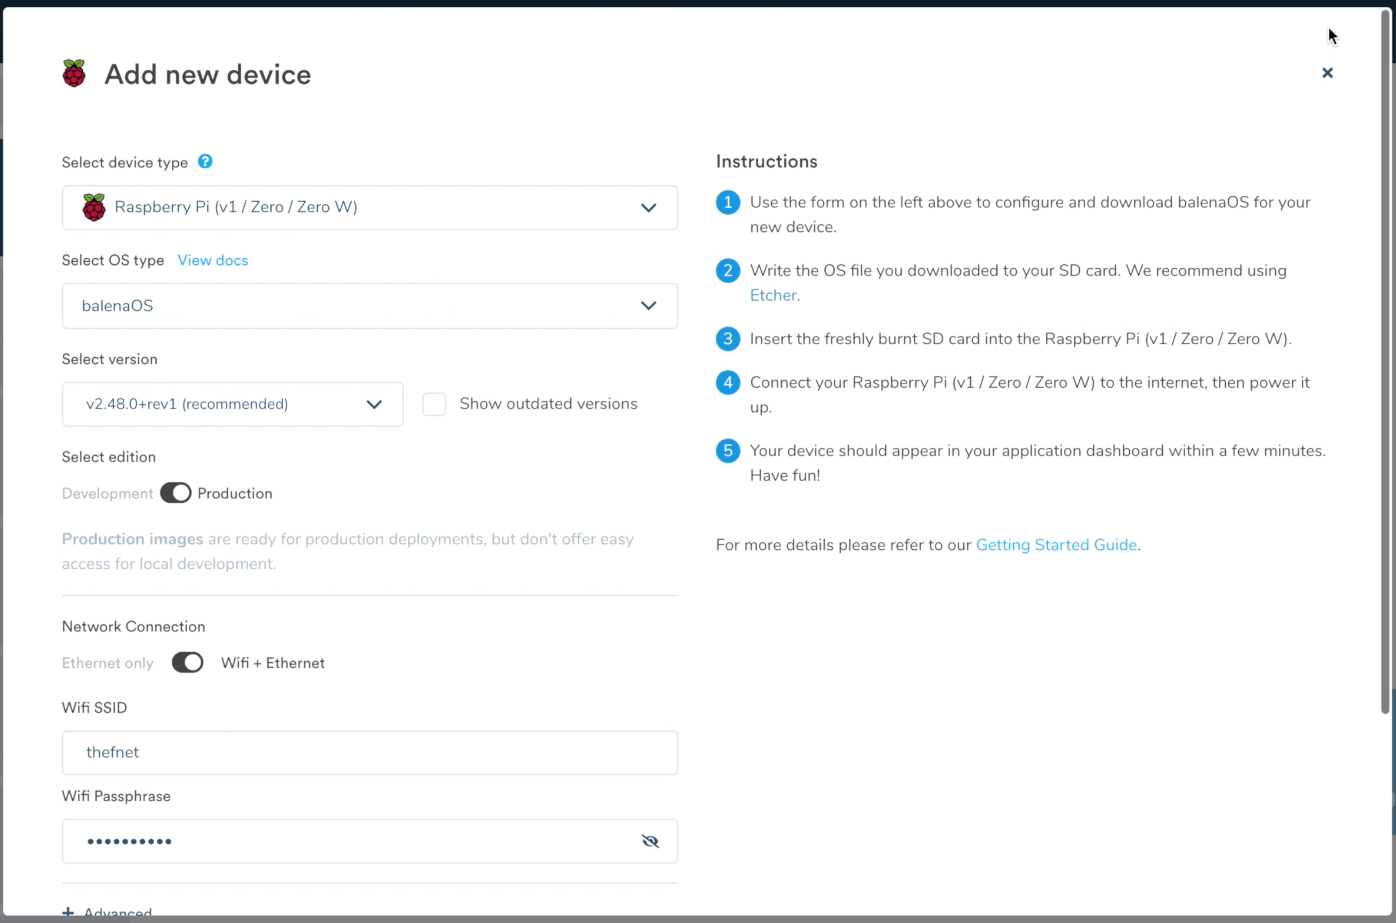Image resolution: width=1396 pixels, height=923 pixels.
Task: Switch network connection toggle to Ethernet only
Action: pyautogui.click(x=187, y=663)
